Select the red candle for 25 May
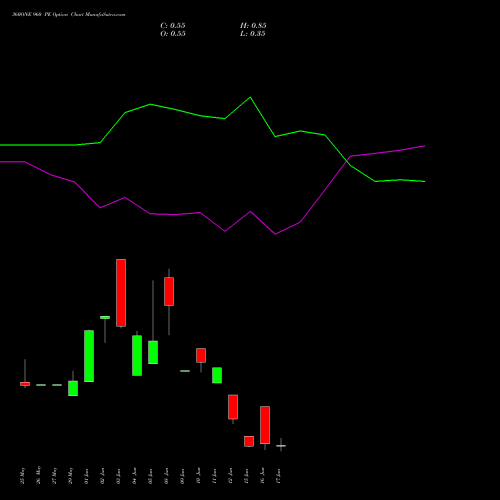 coord(25,384)
